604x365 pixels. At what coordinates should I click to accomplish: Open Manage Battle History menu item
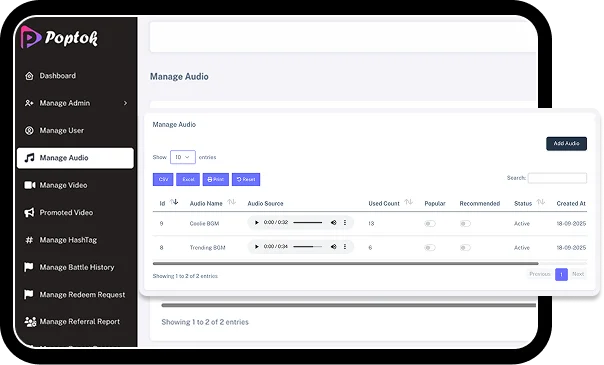(77, 267)
